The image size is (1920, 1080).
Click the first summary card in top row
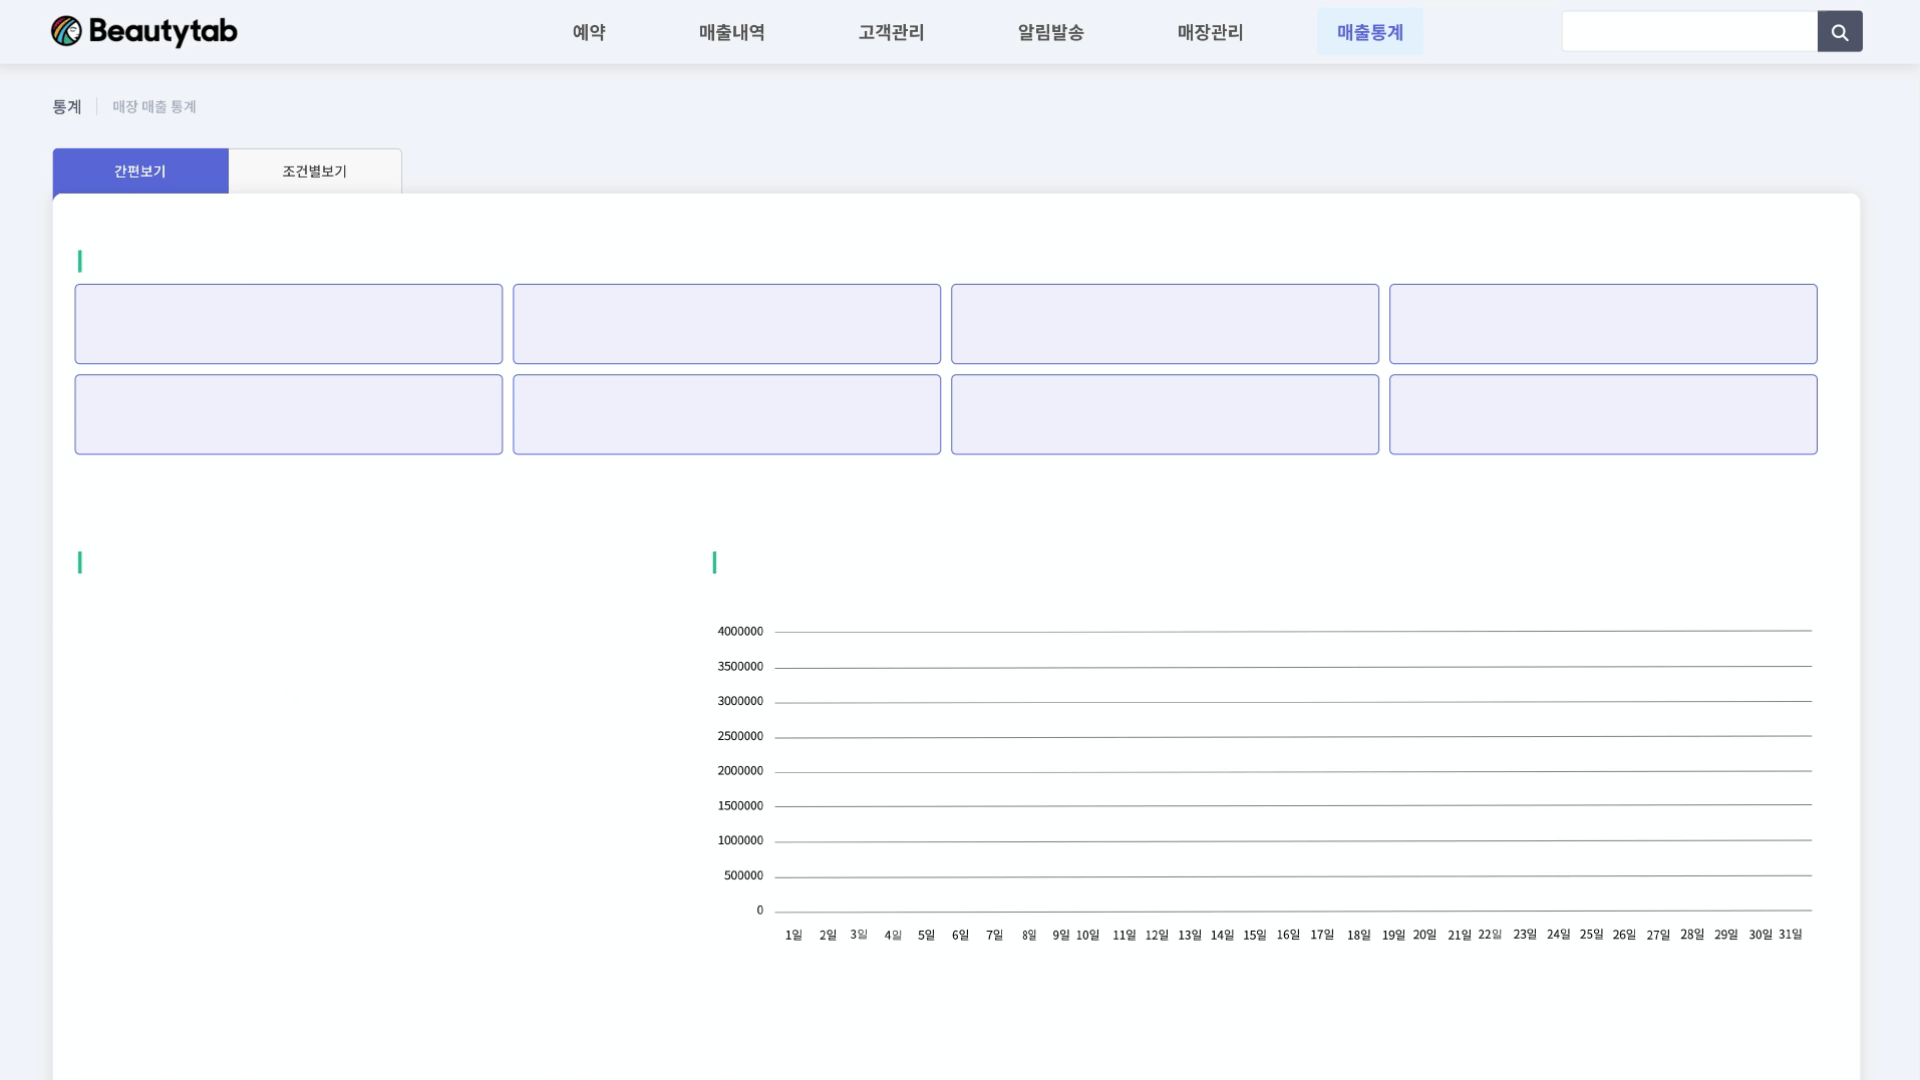pos(288,324)
